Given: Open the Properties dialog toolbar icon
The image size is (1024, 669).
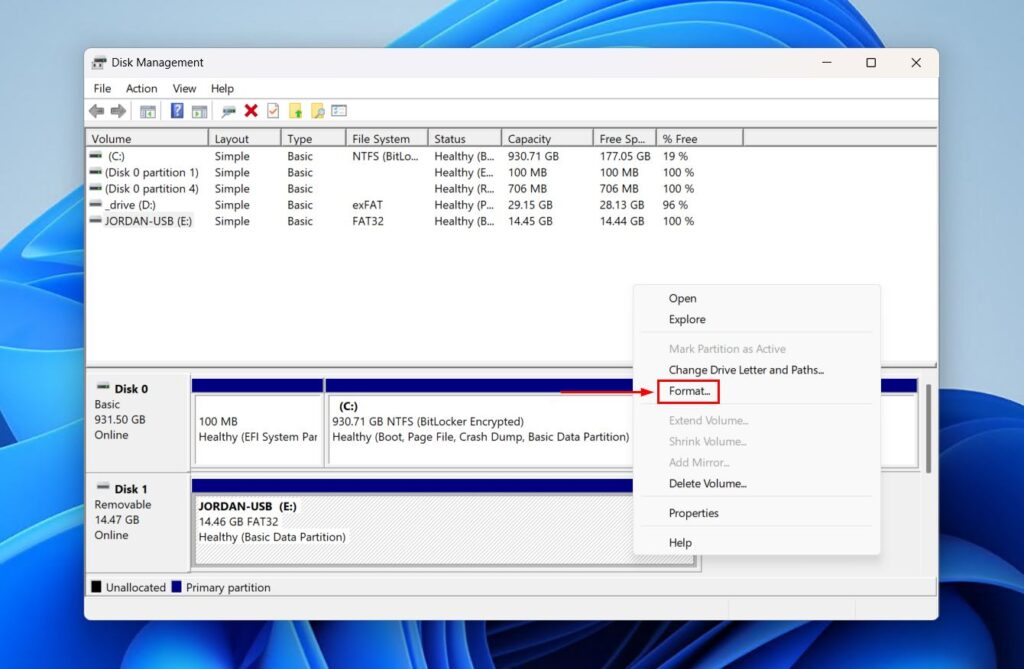Looking at the screenshot, I should pyautogui.click(x=337, y=110).
